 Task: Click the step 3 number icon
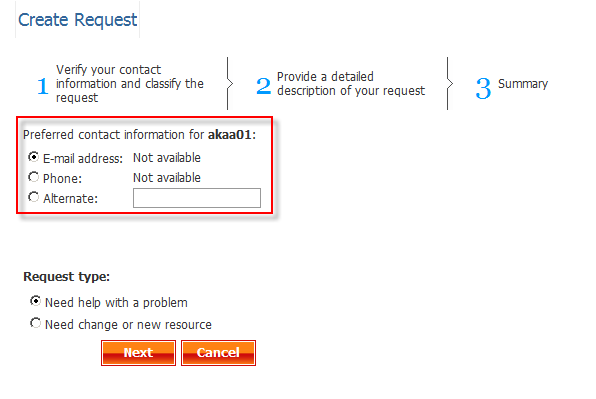pos(483,88)
